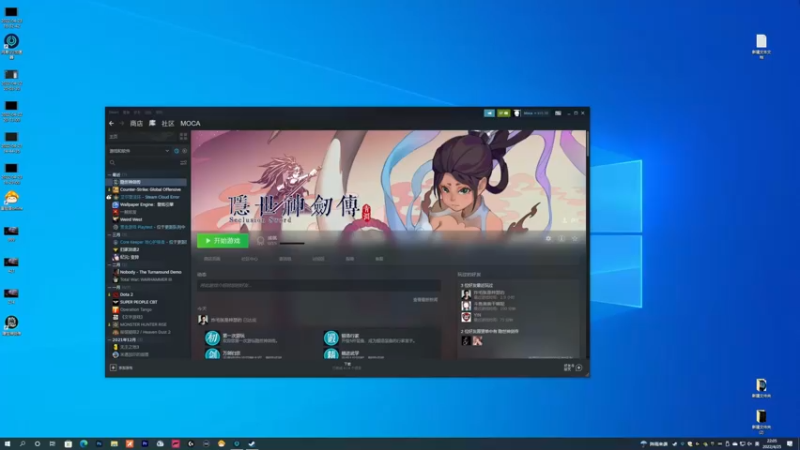800x450 pixels.
Task: Open the account name dropdown in title bar
Action: click(536, 113)
